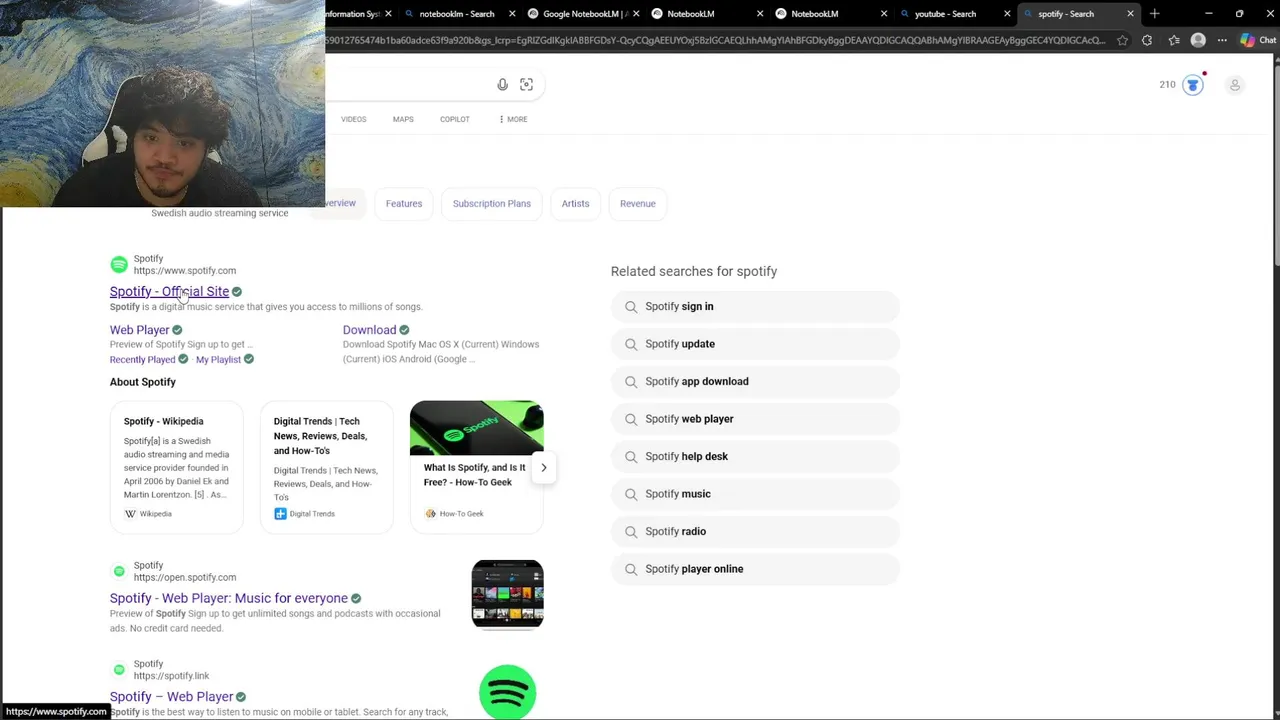Open the browser Favorites list icon
This screenshot has width=1280, height=720.
pos(1174,40)
